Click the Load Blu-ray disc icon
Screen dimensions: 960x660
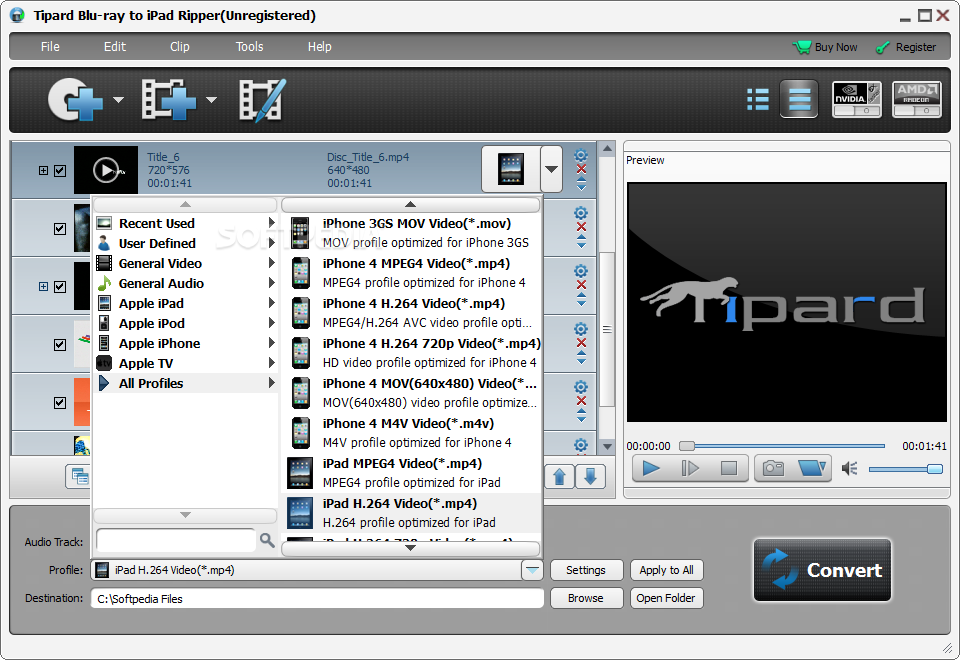76,99
